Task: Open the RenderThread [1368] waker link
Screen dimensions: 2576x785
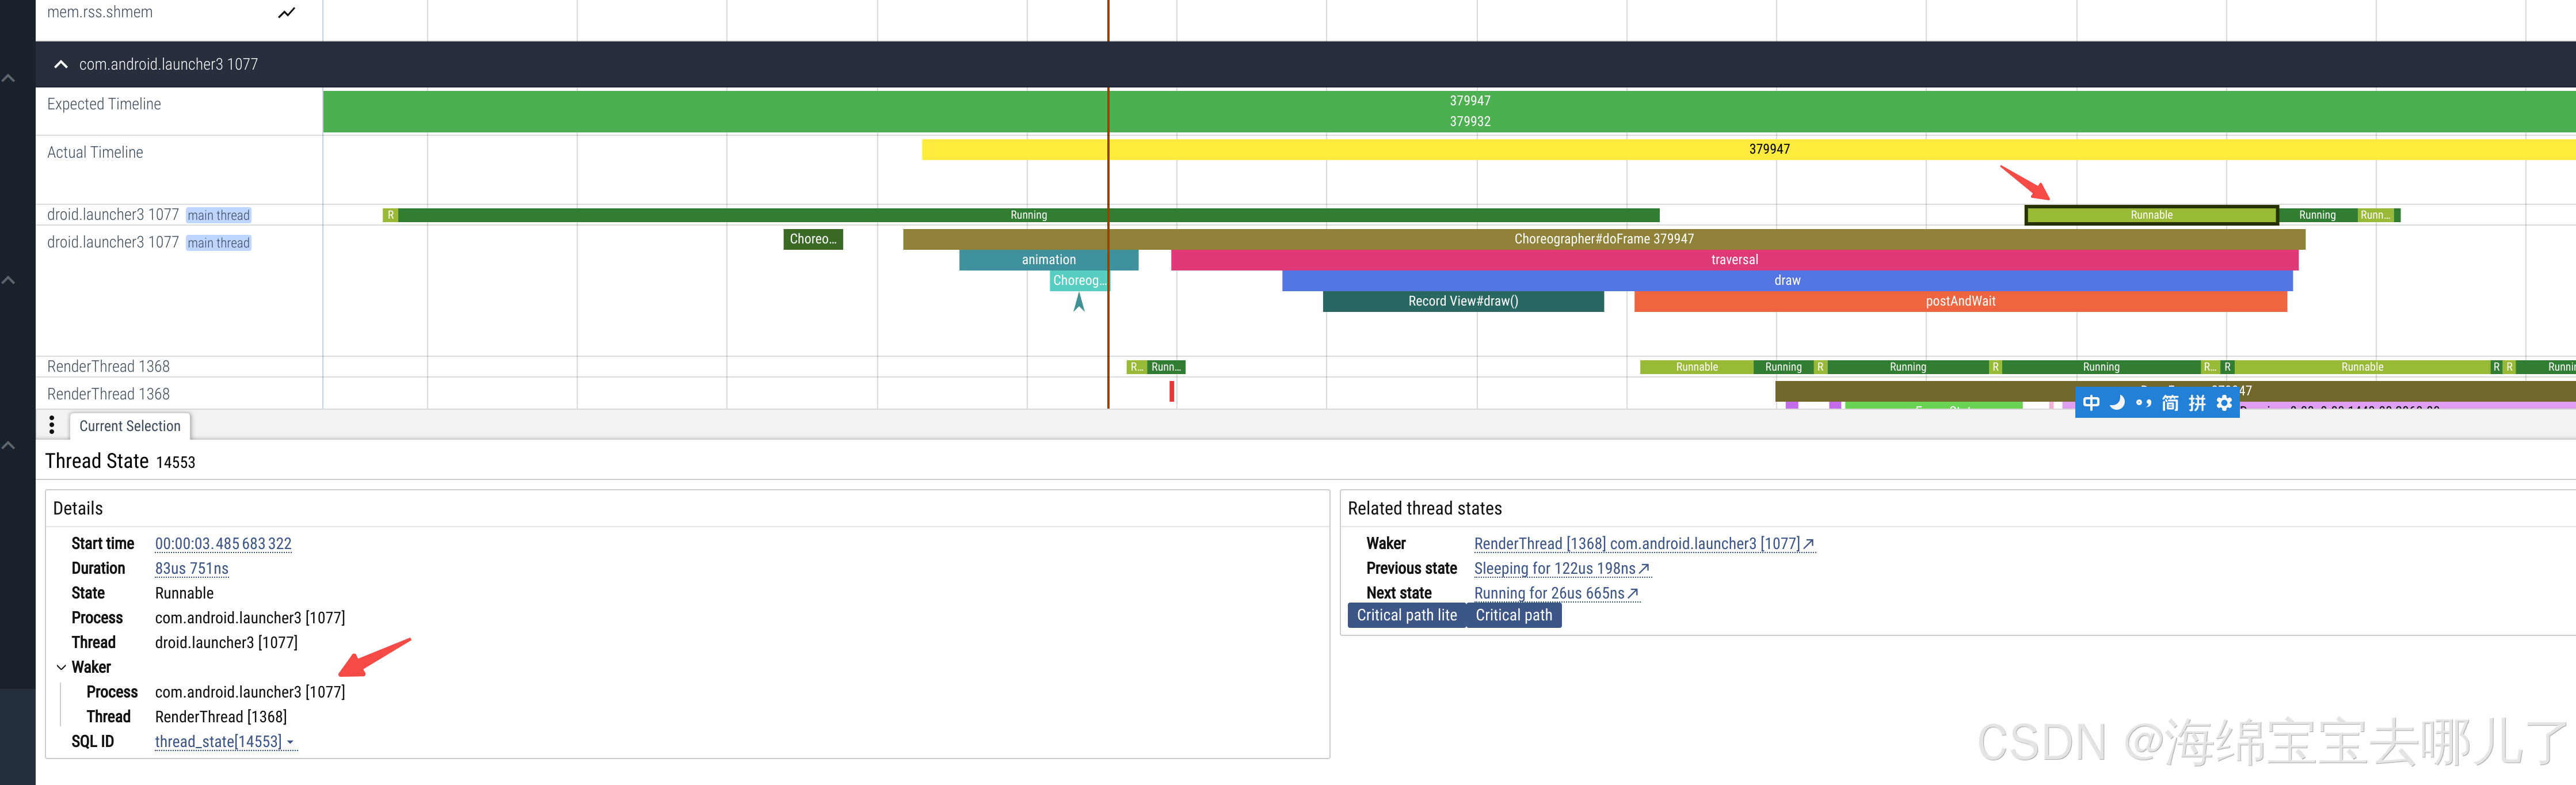Action: [x=1643, y=544]
